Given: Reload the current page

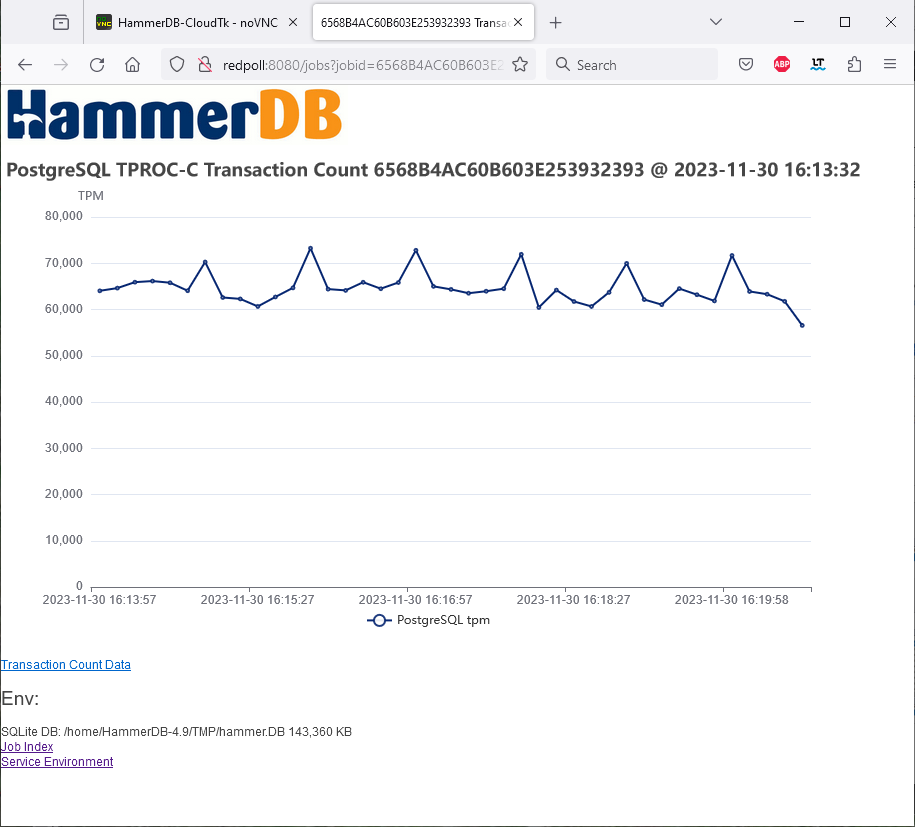Looking at the screenshot, I should pos(97,65).
